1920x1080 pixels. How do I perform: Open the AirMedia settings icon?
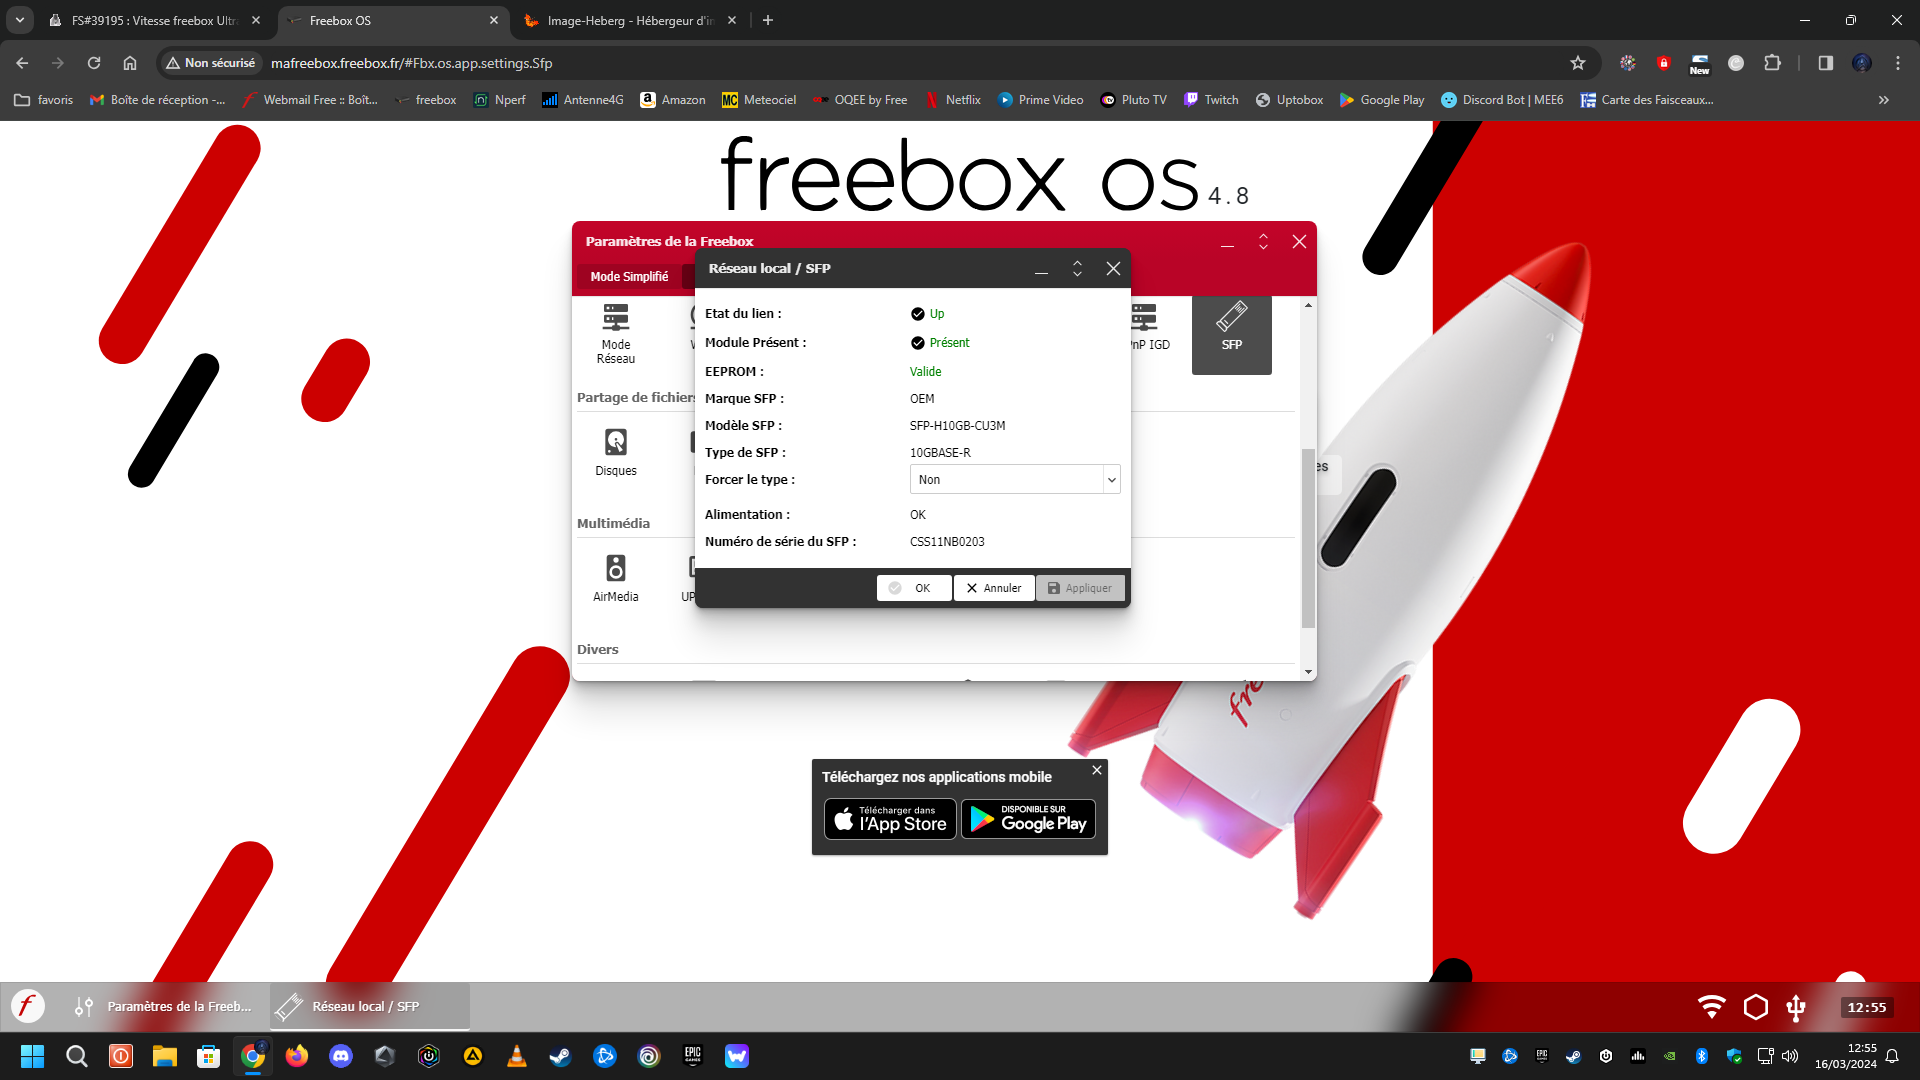[x=616, y=578]
